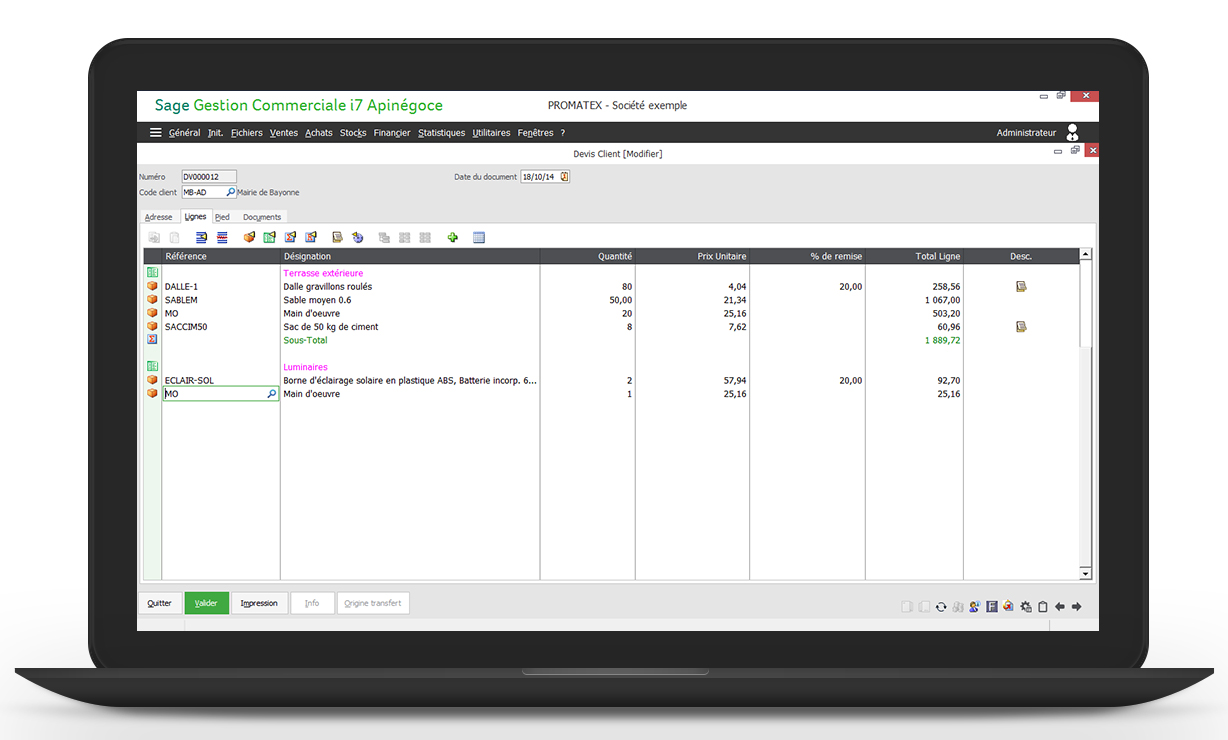Image resolution: width=1228 pixels, height=740 pixels.
Task: Click the Référence column header
Action: [x=221, y=256]
